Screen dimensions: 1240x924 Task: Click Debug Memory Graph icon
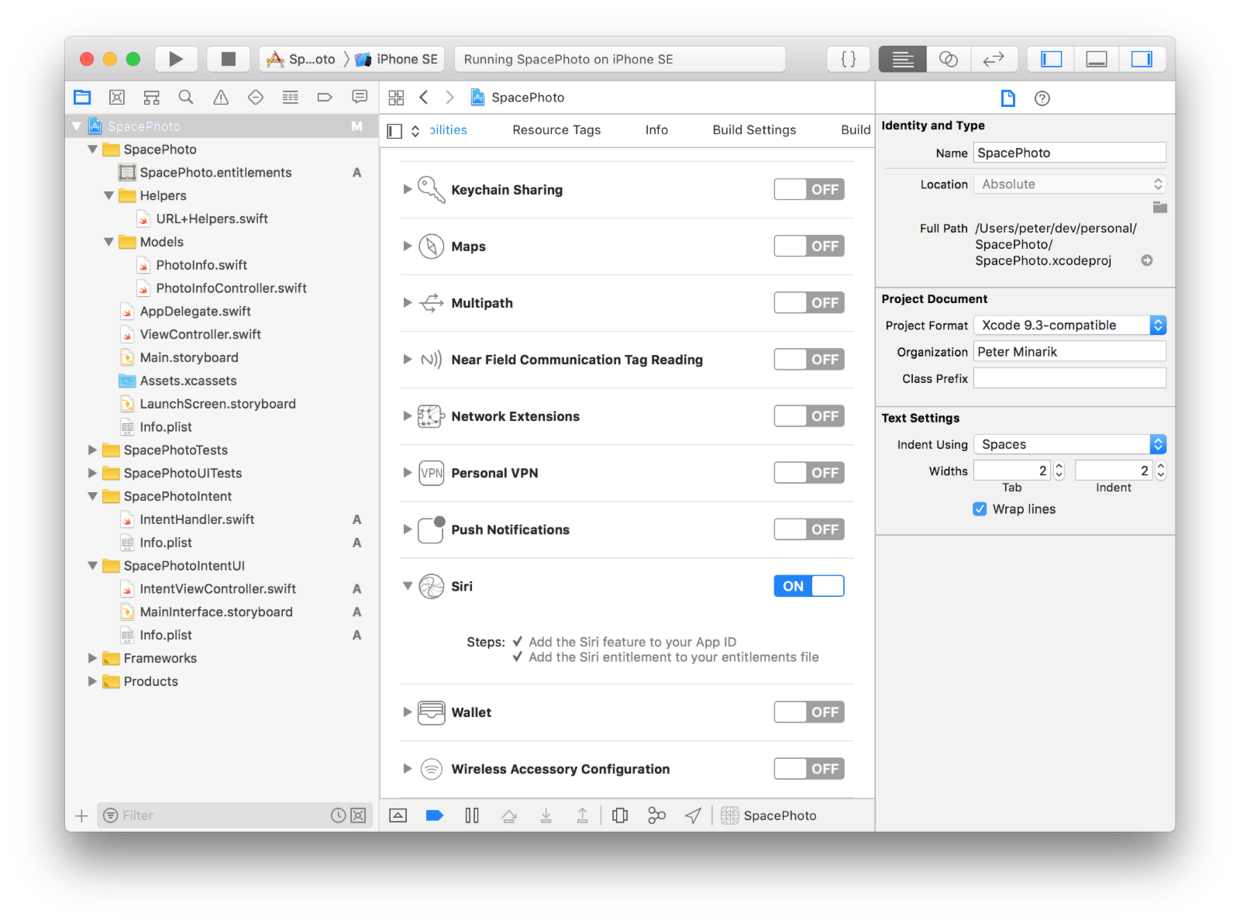[657, 815]
